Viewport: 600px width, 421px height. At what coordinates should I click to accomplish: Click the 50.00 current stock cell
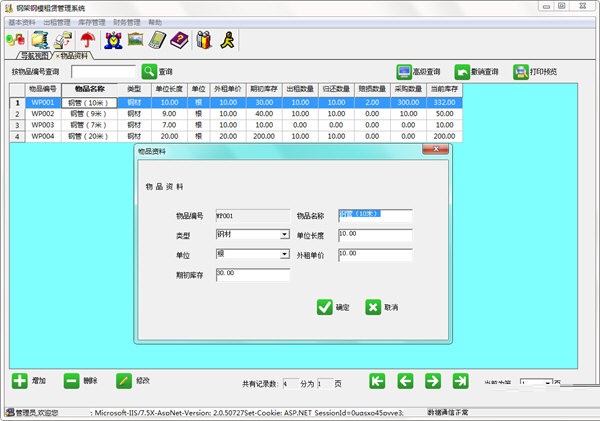(444, 114)
